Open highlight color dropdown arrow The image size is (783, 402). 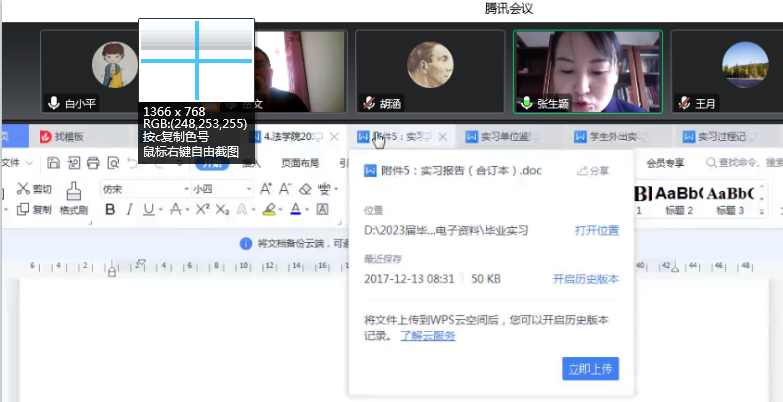(281, 210)
